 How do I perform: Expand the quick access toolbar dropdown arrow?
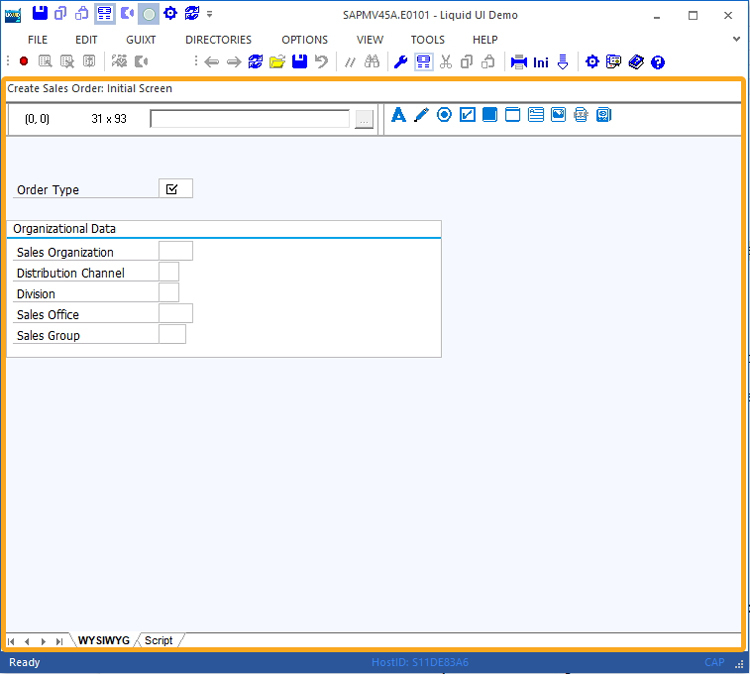210,14
